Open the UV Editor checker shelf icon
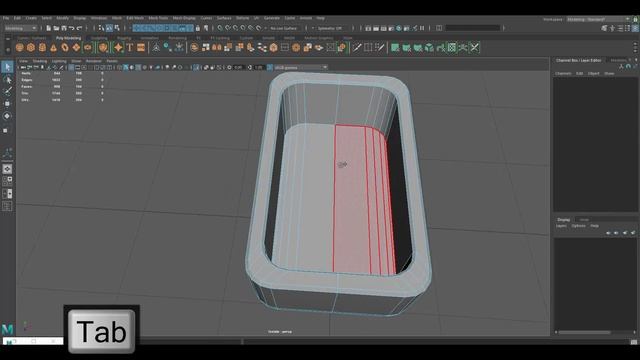 451,48
